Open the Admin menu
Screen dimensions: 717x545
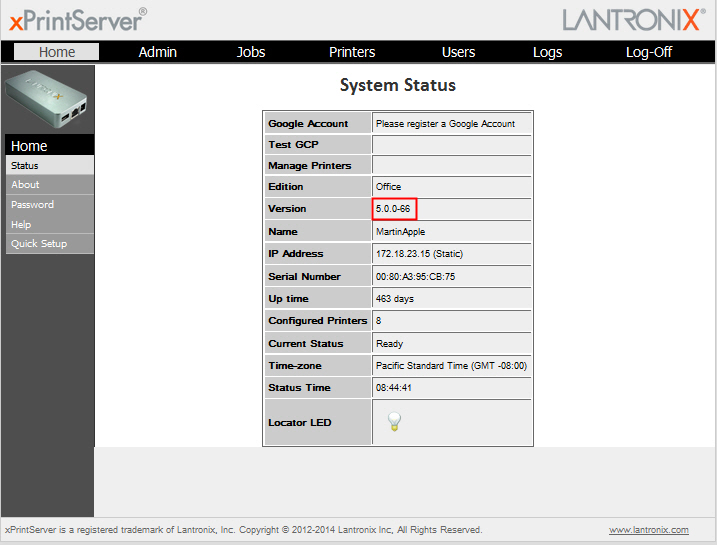158,52
